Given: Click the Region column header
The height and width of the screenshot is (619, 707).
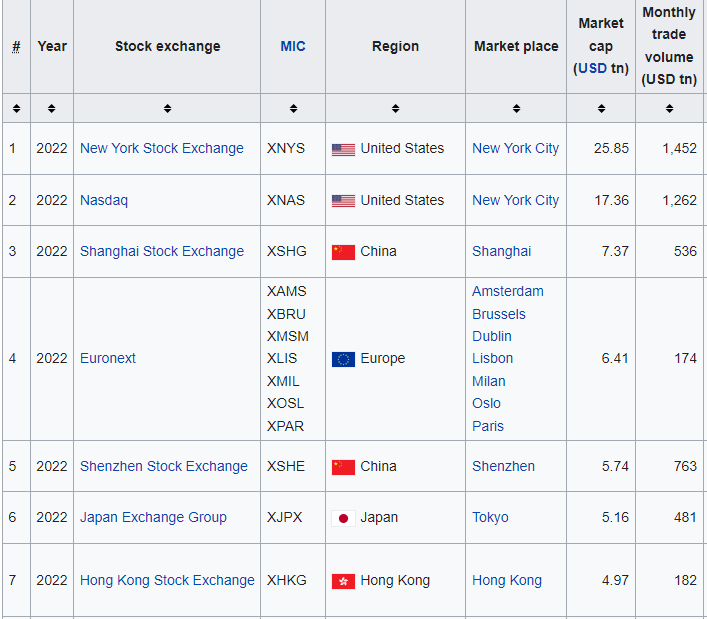Looking at the screenshot, I should pyautogui.click(x=395, y=46).
